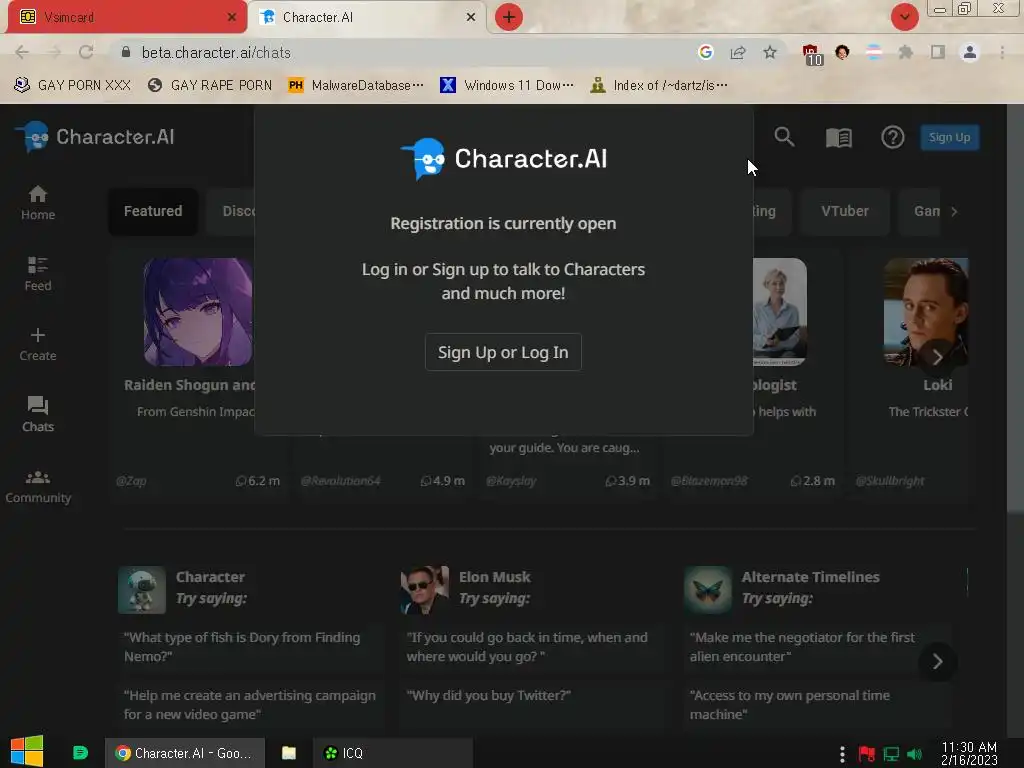Click Create plus icon in sidebar

coord(38,344)
